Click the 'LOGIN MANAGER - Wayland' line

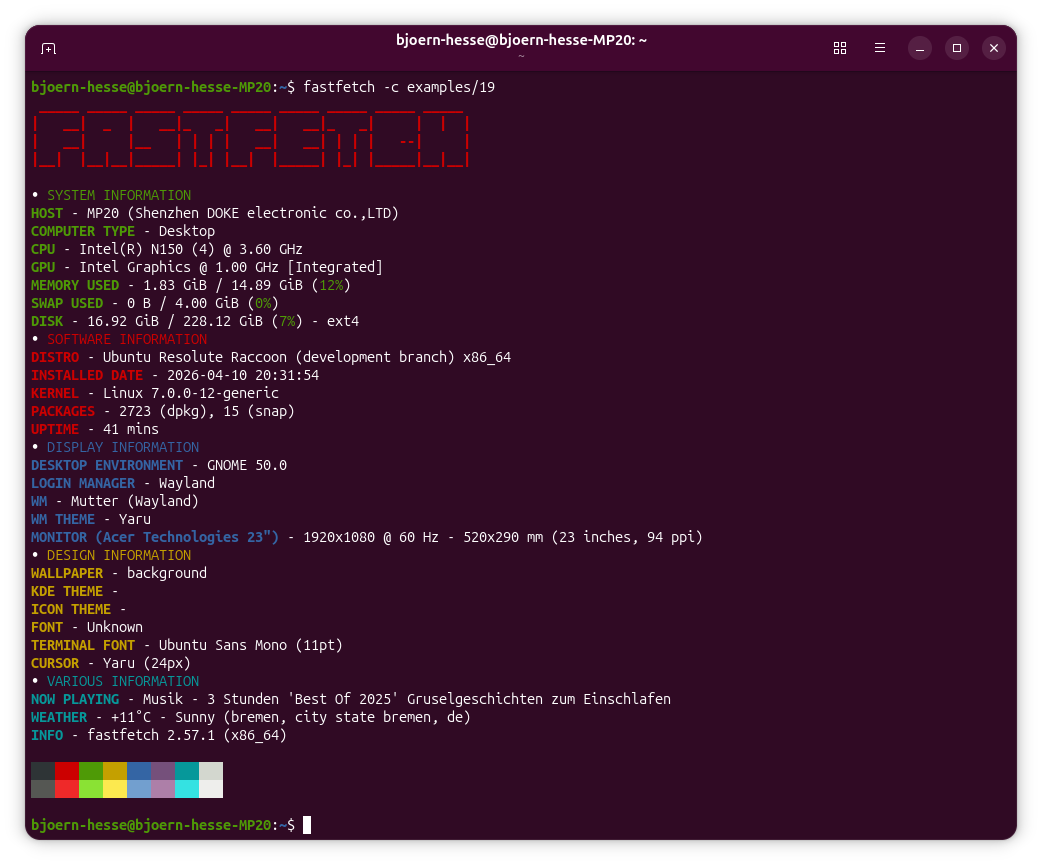(123, 483)
